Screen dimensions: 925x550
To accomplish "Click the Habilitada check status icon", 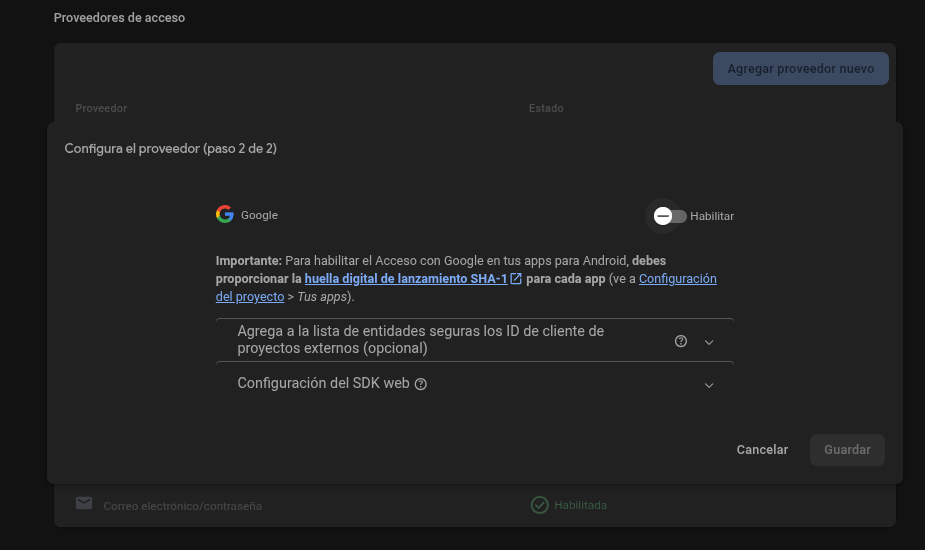I will pyautogui.click(x=539, y=505).
